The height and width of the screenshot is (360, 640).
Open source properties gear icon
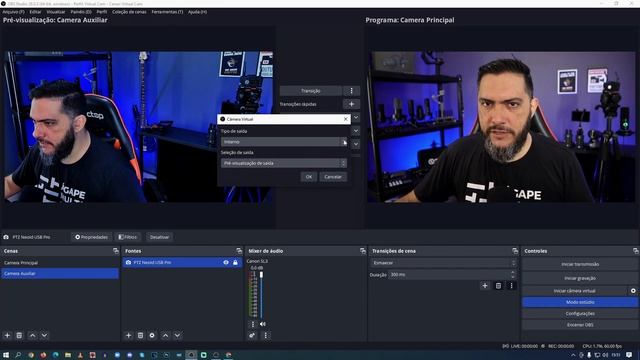coord(152,335)
